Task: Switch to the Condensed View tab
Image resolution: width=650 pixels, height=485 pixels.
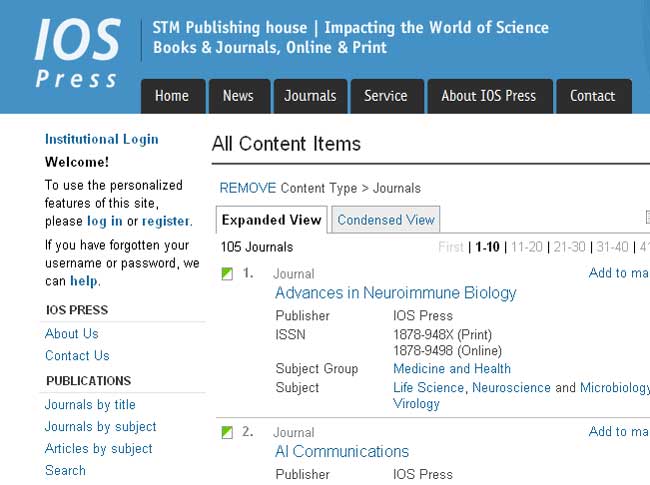Action: coord(386,220)
